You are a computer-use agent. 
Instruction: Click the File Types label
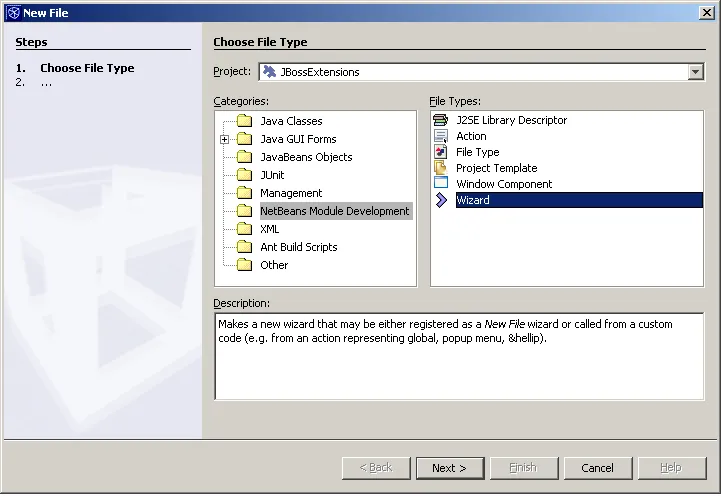coord(455,101)
